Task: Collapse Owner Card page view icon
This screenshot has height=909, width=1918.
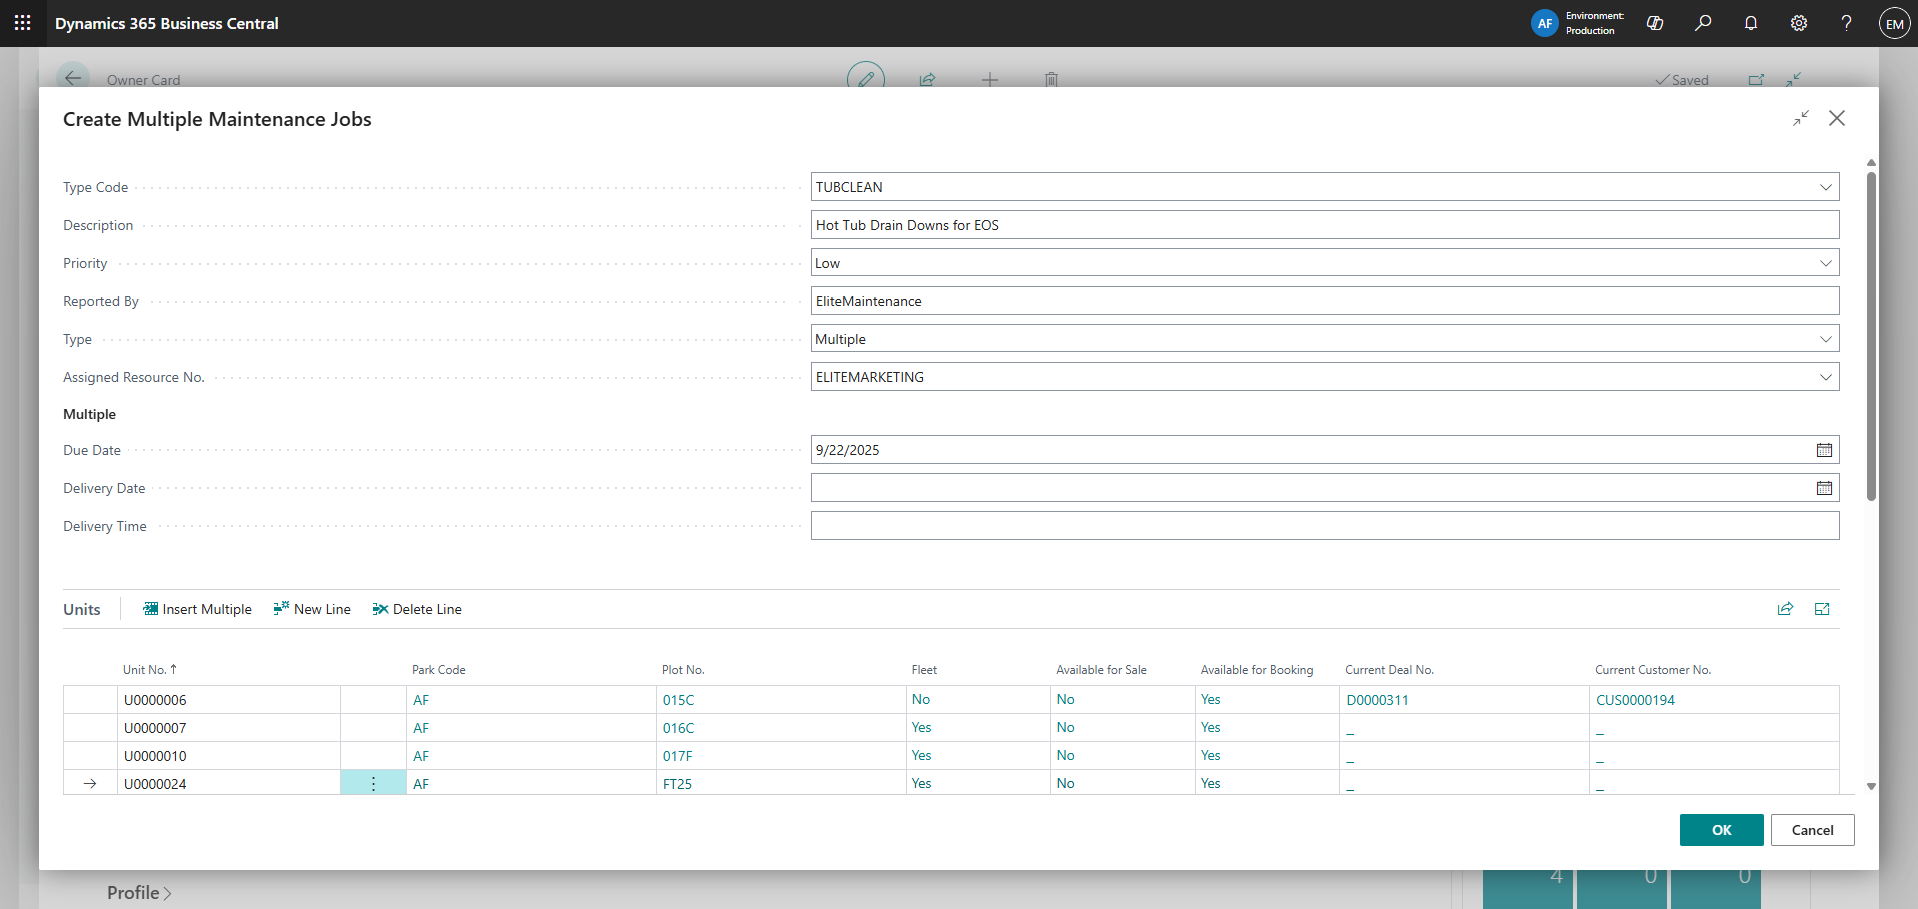Action: point(1794,79)
